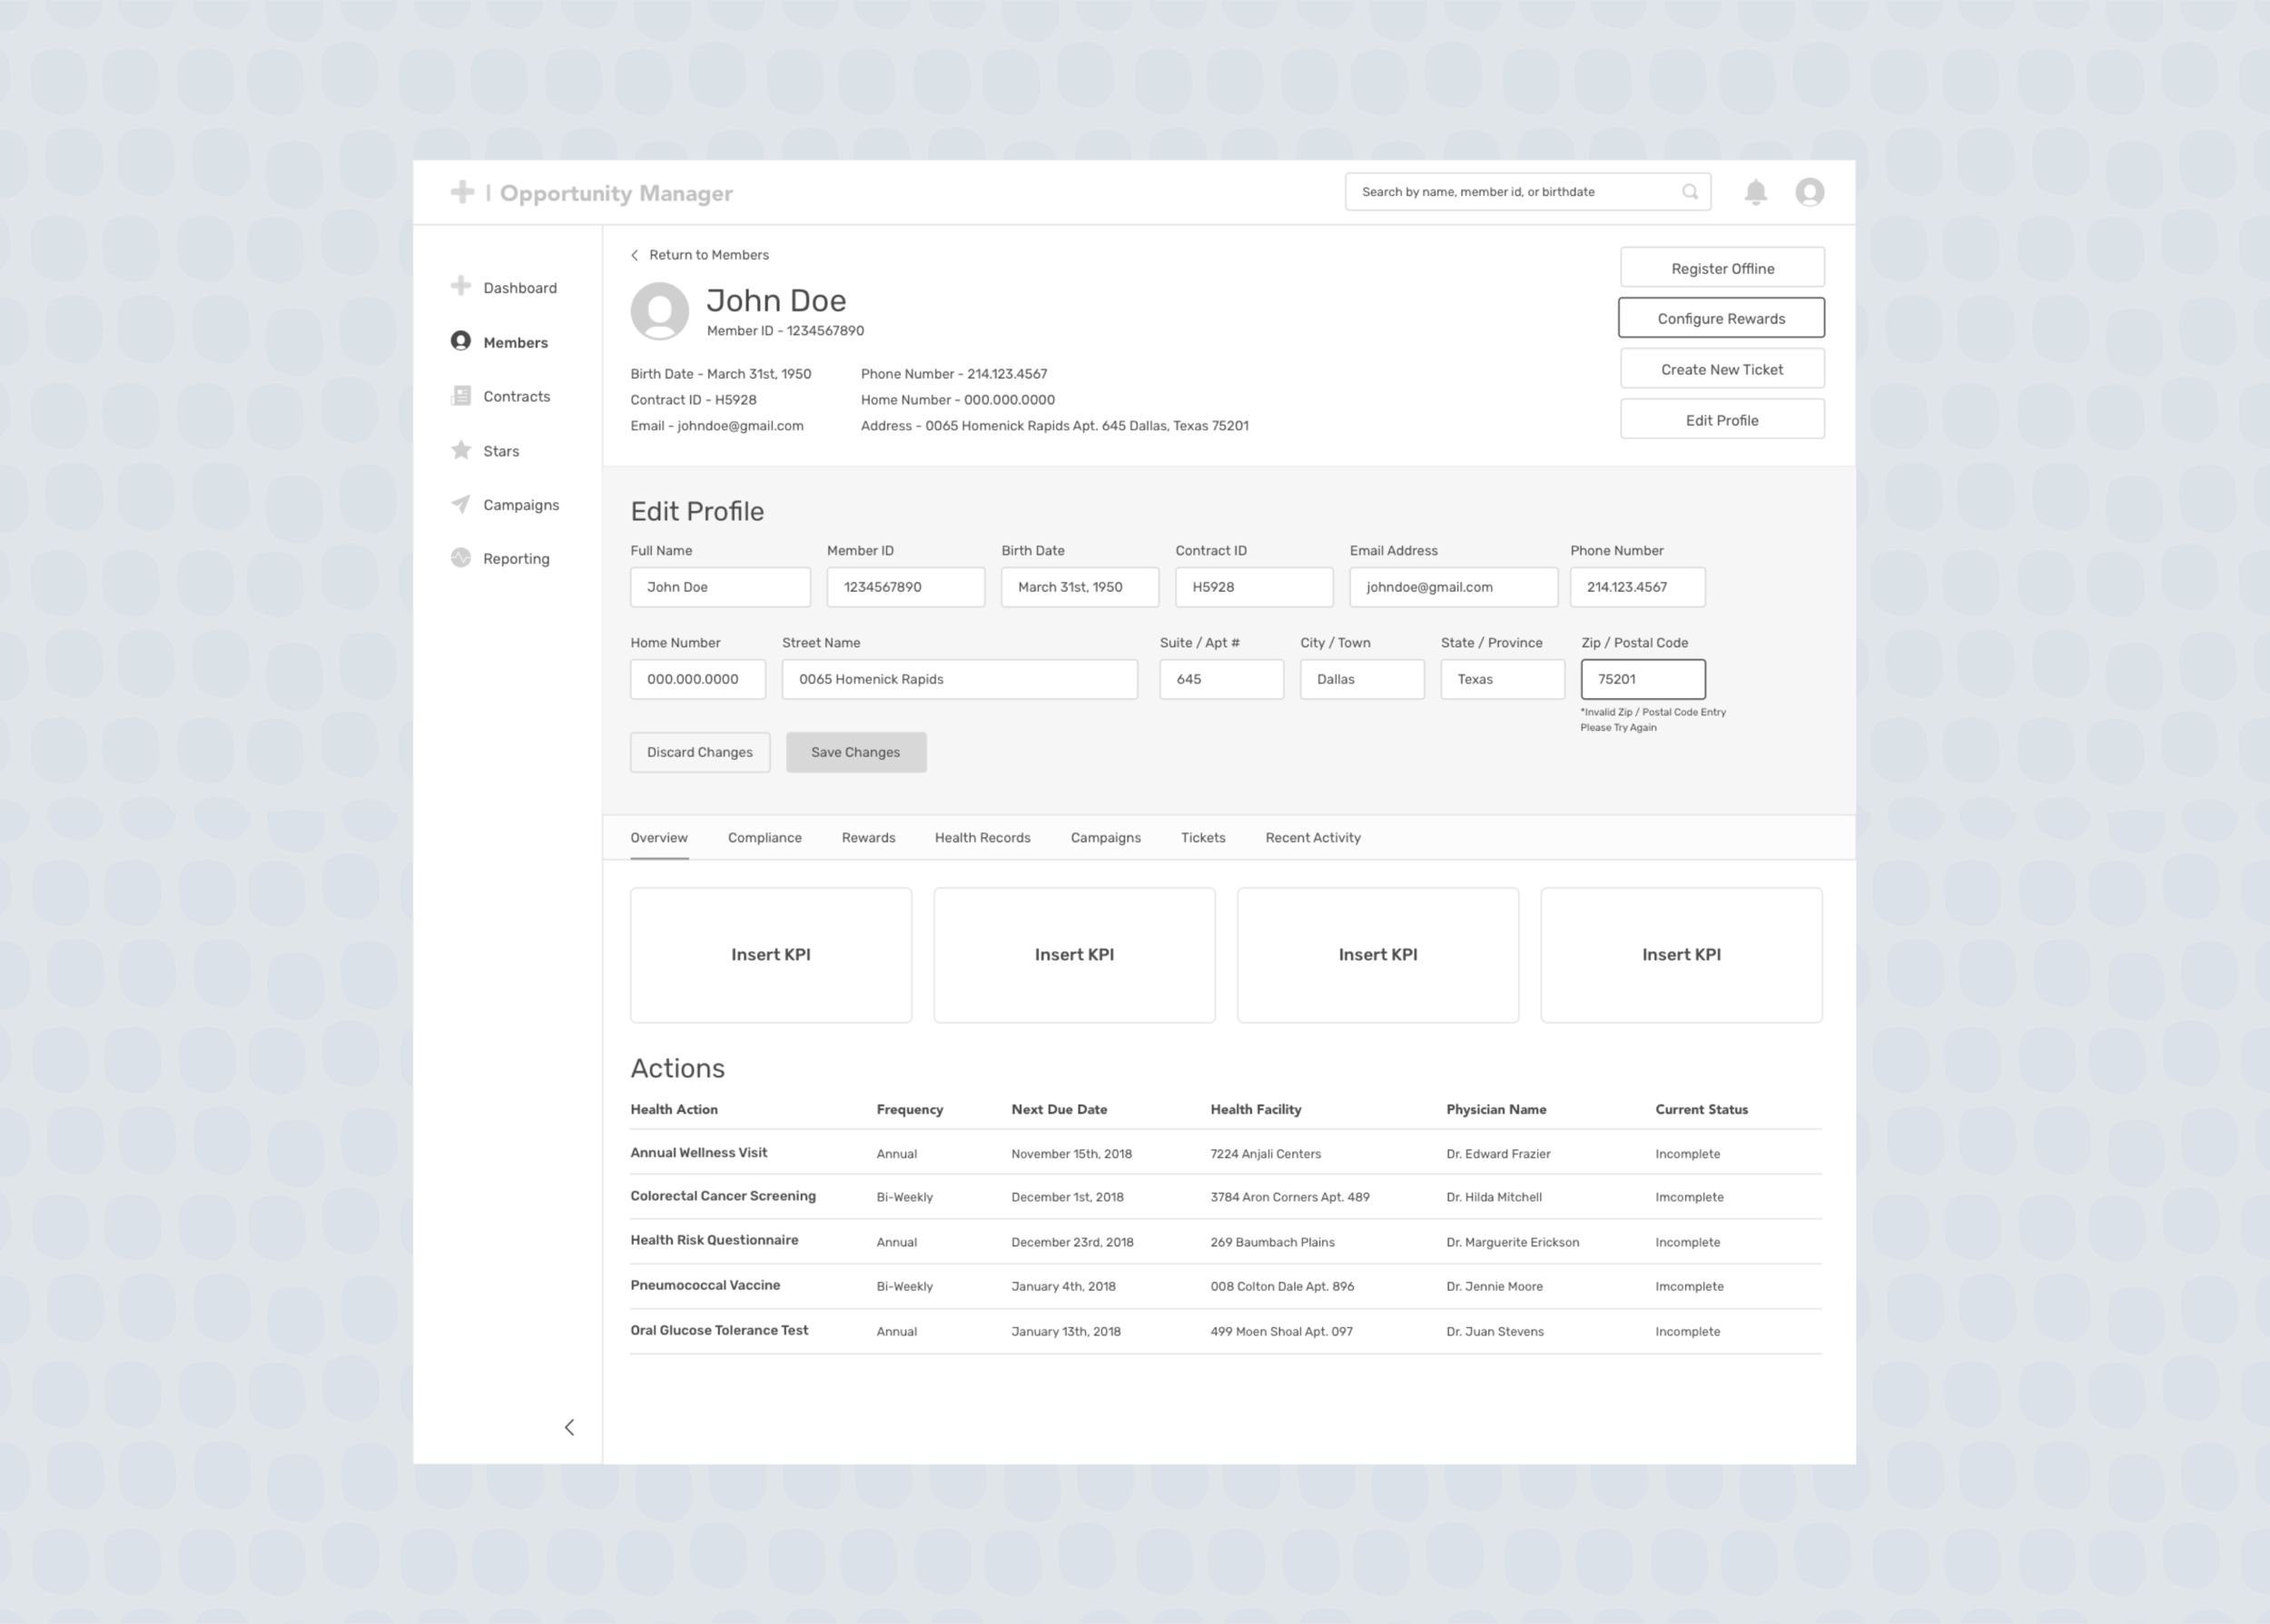The image size is (2270, 1624).
Task: Open Contracts in the sidebar
Action: pos(517,396)
